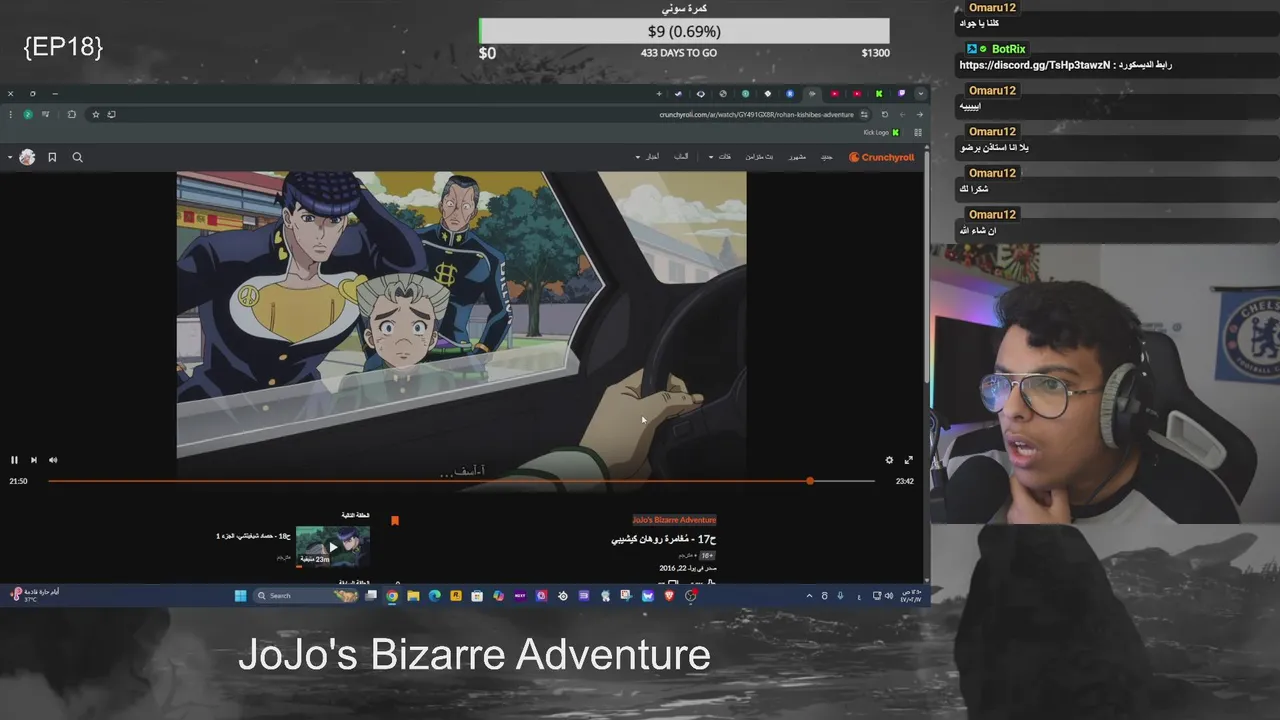Viewport: 1280px width, 720px height.
Task: Seek on the video timeline bar
Action: [x=461, y=481]
